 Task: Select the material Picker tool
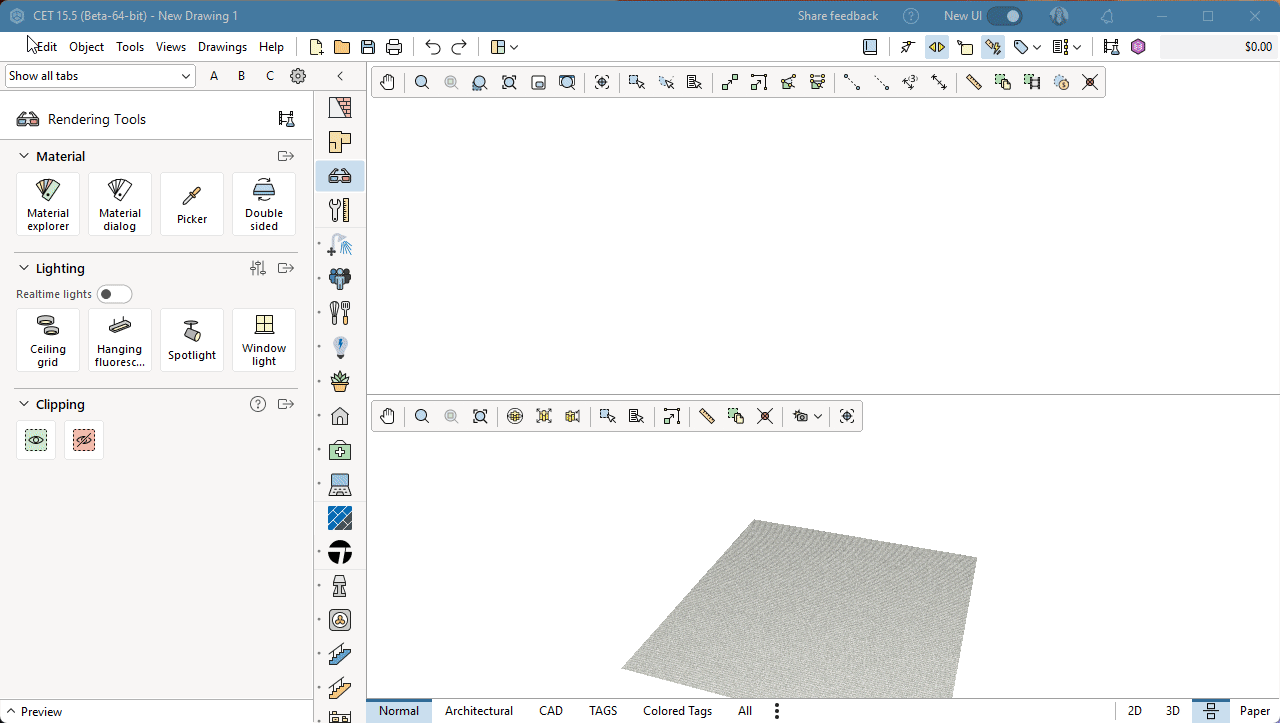tap(192, 204)
